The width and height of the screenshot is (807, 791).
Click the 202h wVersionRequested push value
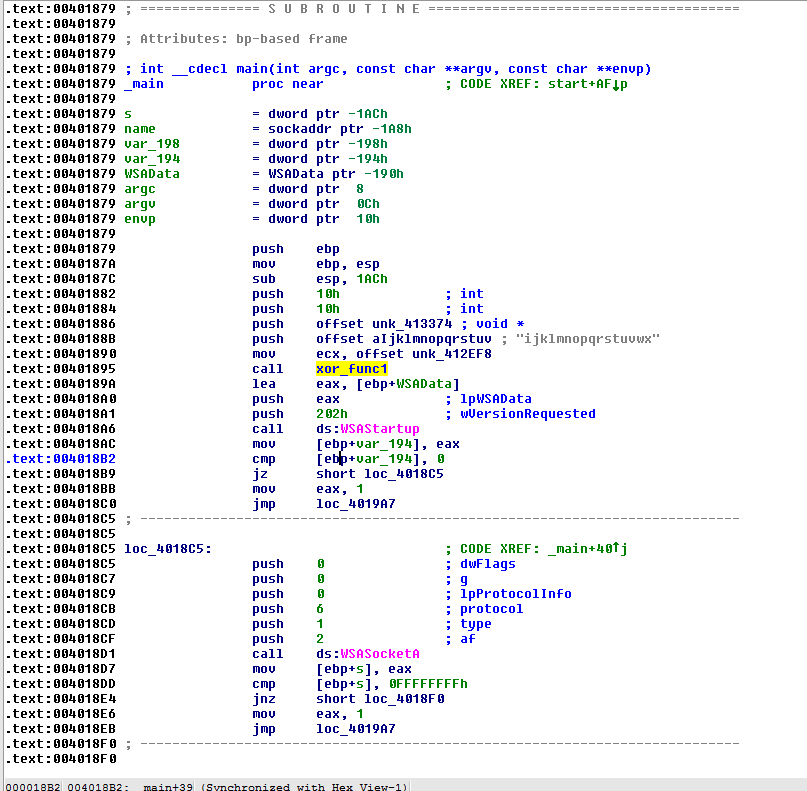[x=331, y=414]
